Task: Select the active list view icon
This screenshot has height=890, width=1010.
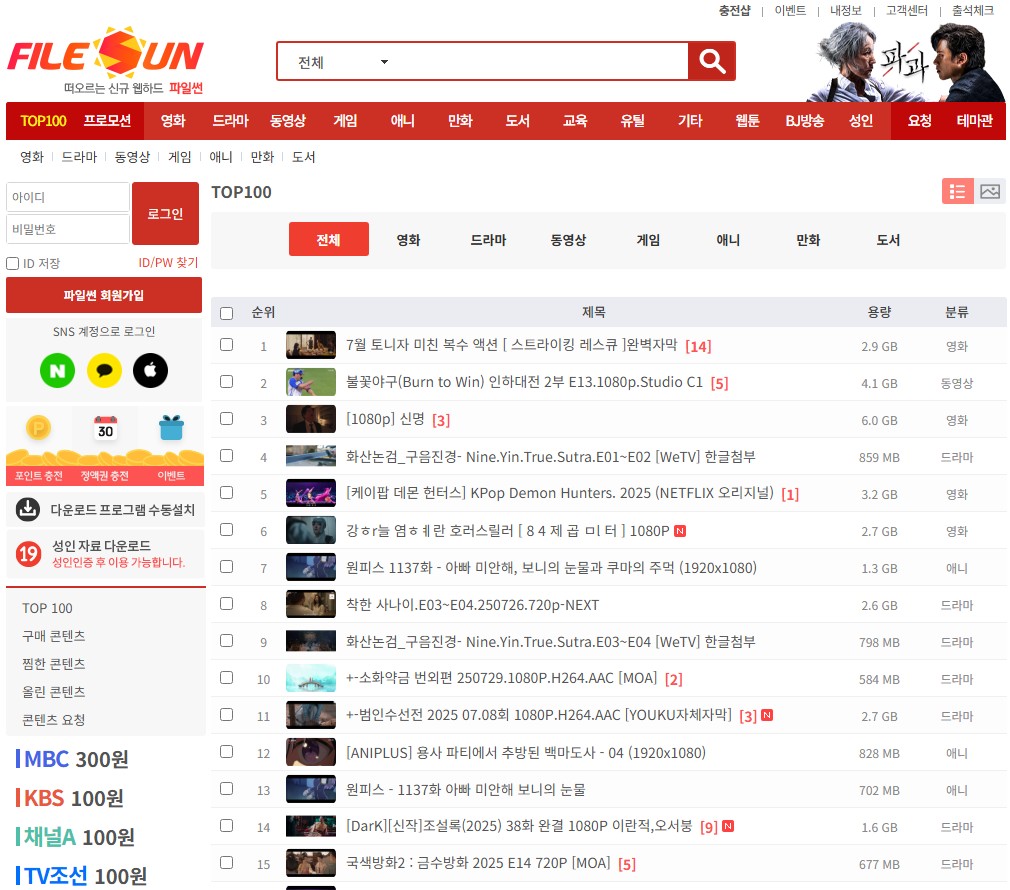Action: pyautogui.click(x=958, y=191)
